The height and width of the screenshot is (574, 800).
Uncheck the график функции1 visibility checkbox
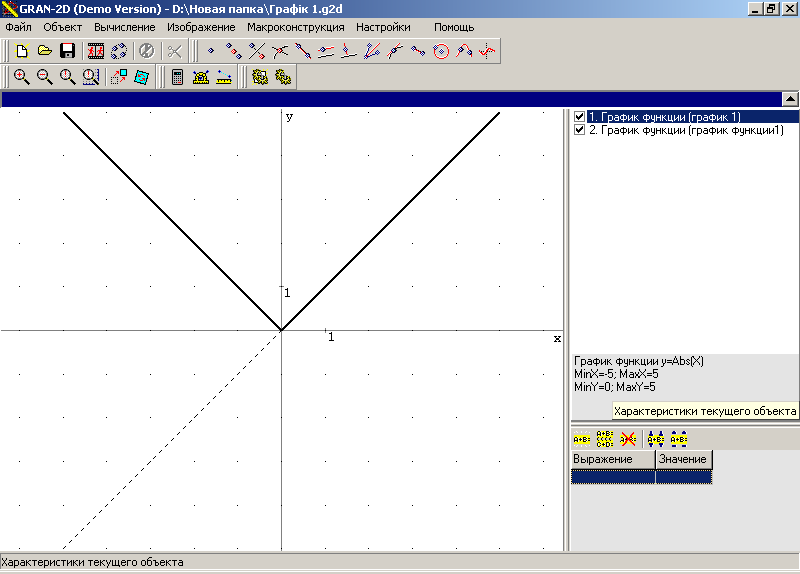579,130
